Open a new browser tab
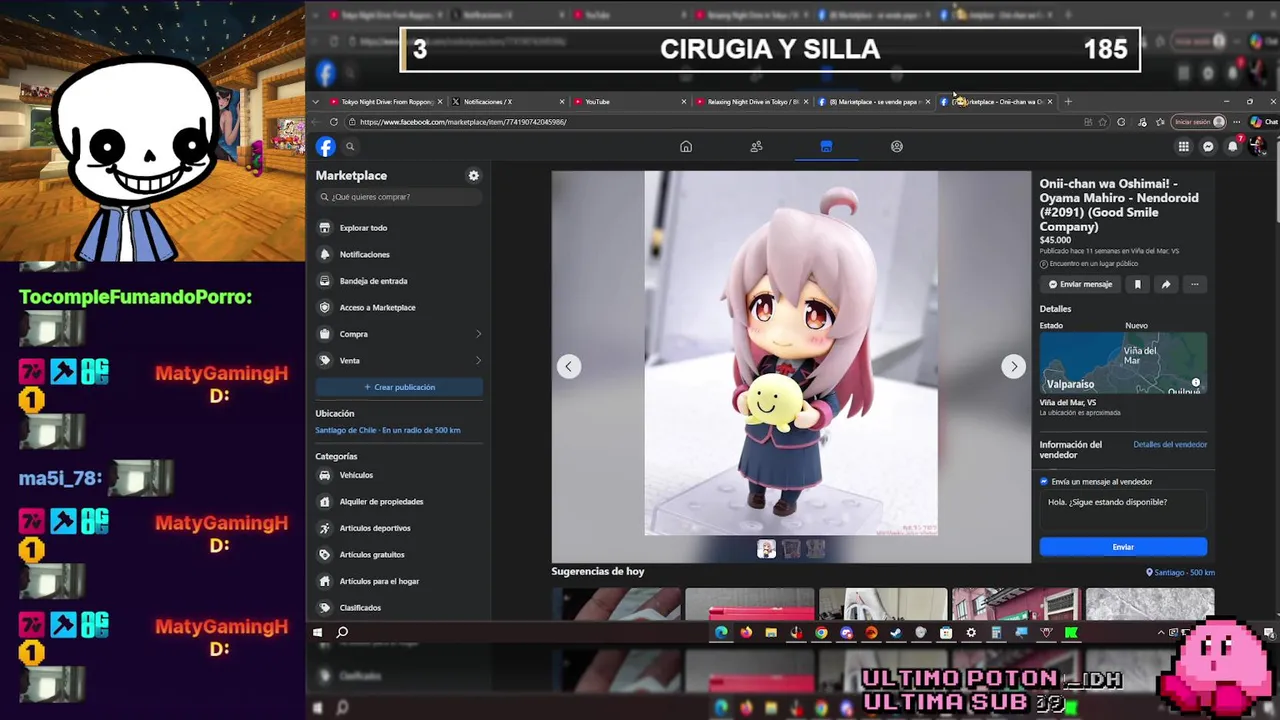 [x=1068, y=102]
